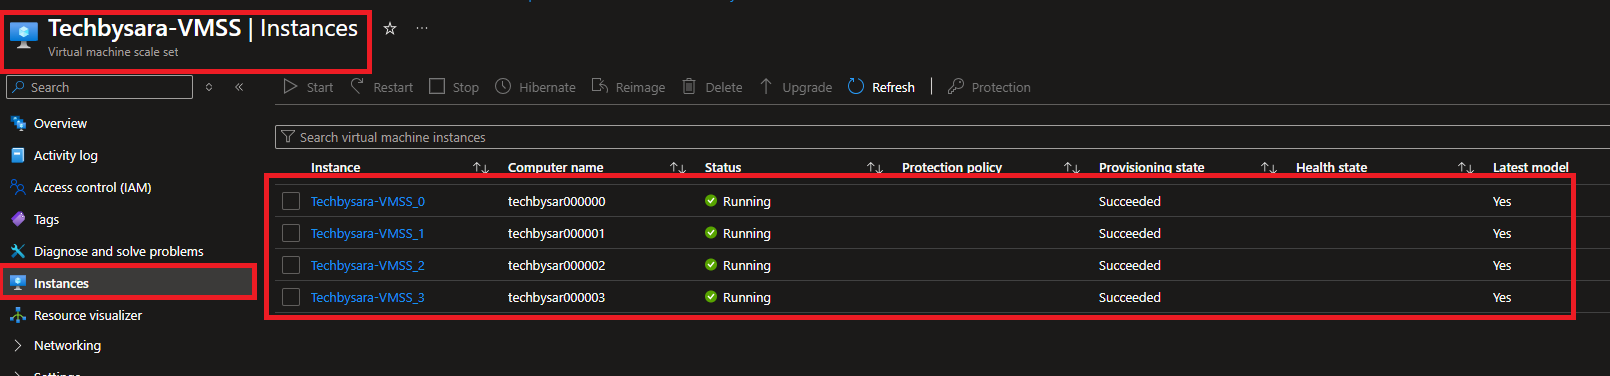Click the Latest model column header
Viewport: 1610px width, 376px height.
tap(1530, 167)
